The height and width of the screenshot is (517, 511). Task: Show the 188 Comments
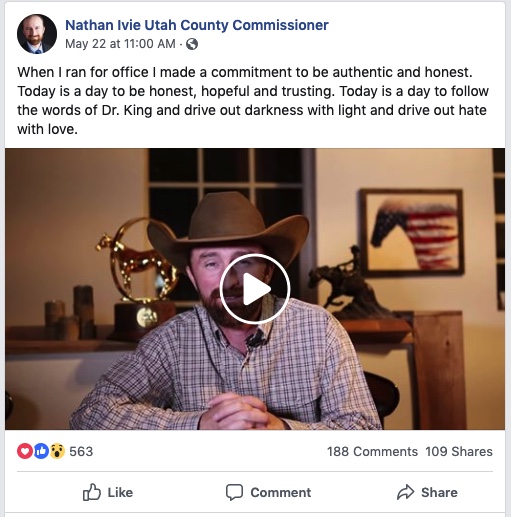click(372, 451)
